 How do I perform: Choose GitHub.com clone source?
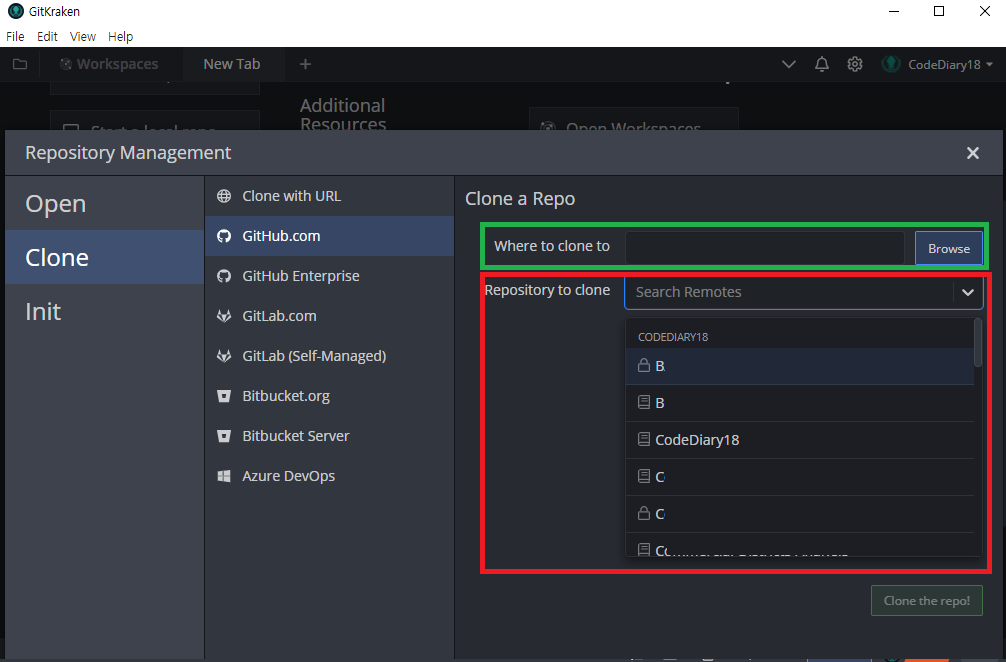click(x=329, y=236)
